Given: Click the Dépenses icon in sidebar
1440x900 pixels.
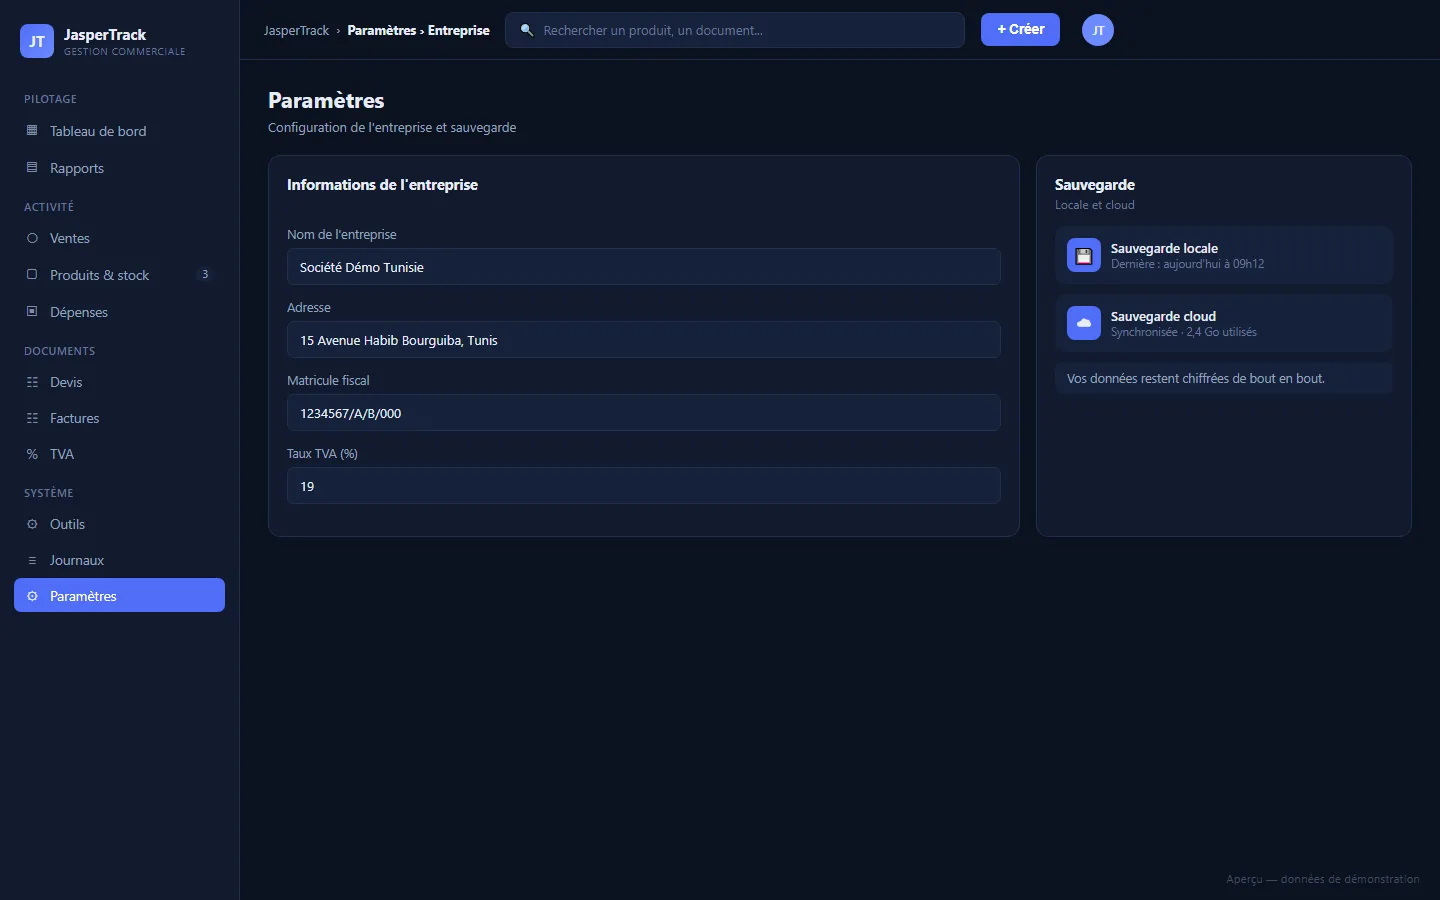Looking at the screenshot, I should tap(32, 312).
